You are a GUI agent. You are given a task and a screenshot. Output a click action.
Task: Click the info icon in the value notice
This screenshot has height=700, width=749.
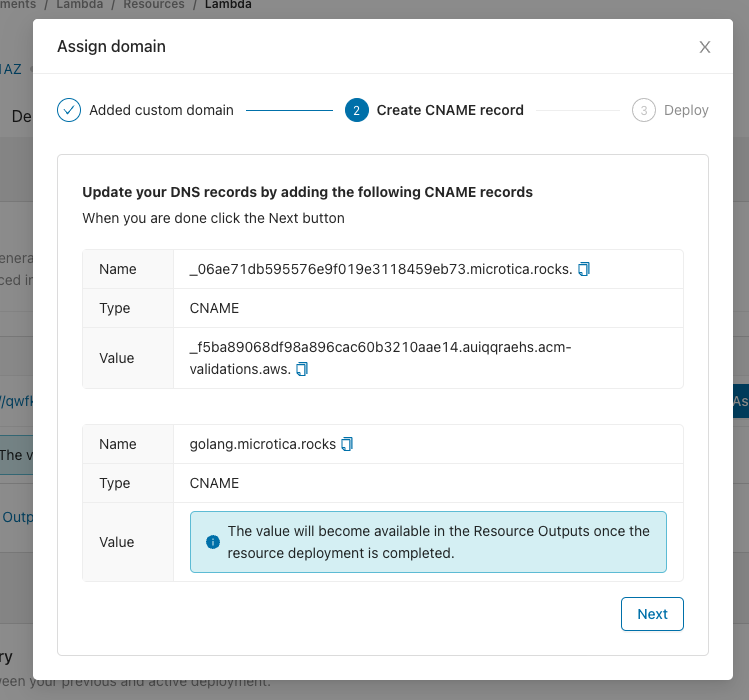tap(213, 542)
